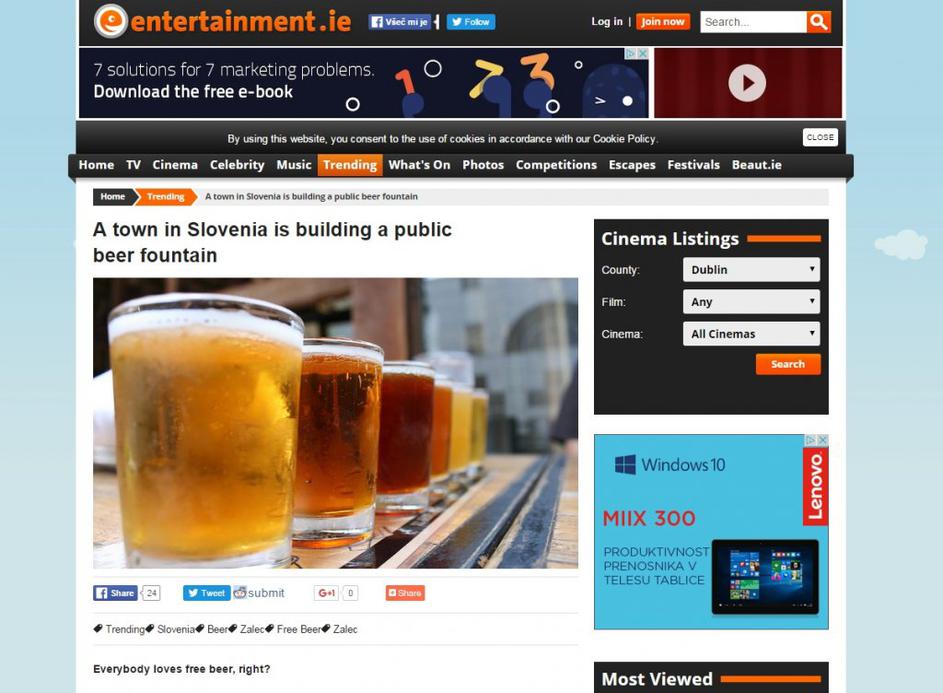This screenshot has width=943, height=693.
Task: Share the article on Facebook
Action: pyautogui.click(x=115, y=593)
